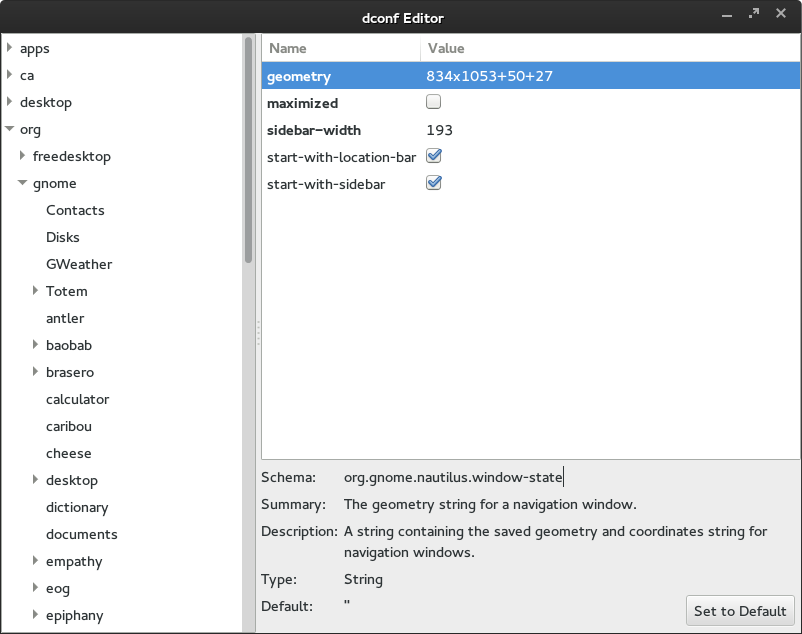Toggle the maximized checkbox
This screenshot has width=802, height=634.
(433, 102)
